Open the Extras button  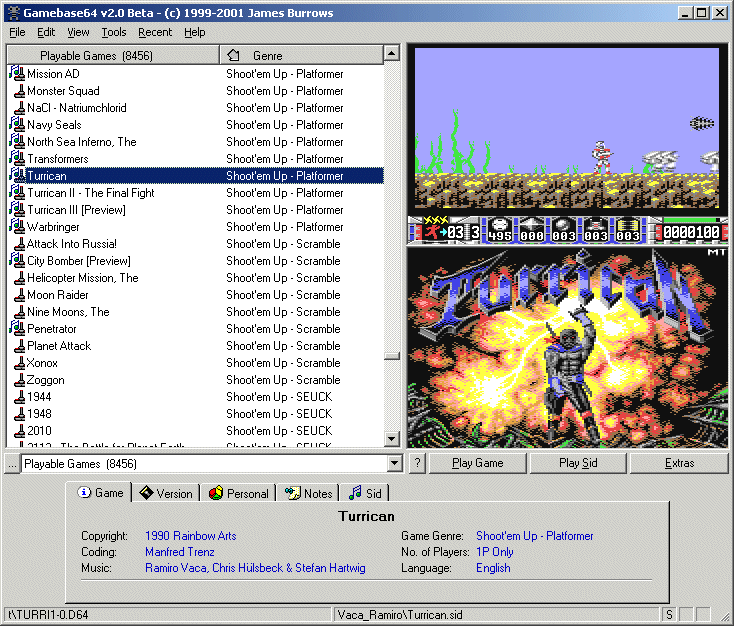[679, 463]
